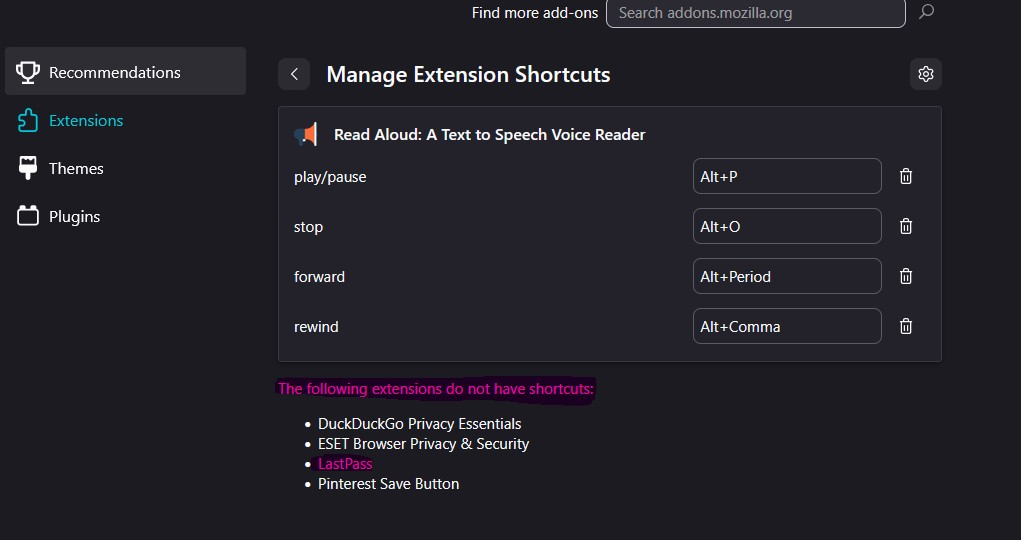
Task: Click the Pinterest Save Button list entry
Action: [388, 484]
